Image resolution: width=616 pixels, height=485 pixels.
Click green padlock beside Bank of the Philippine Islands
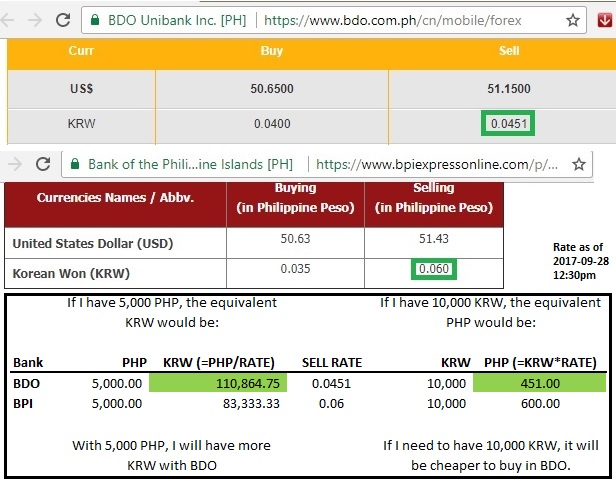coord(75,164)
